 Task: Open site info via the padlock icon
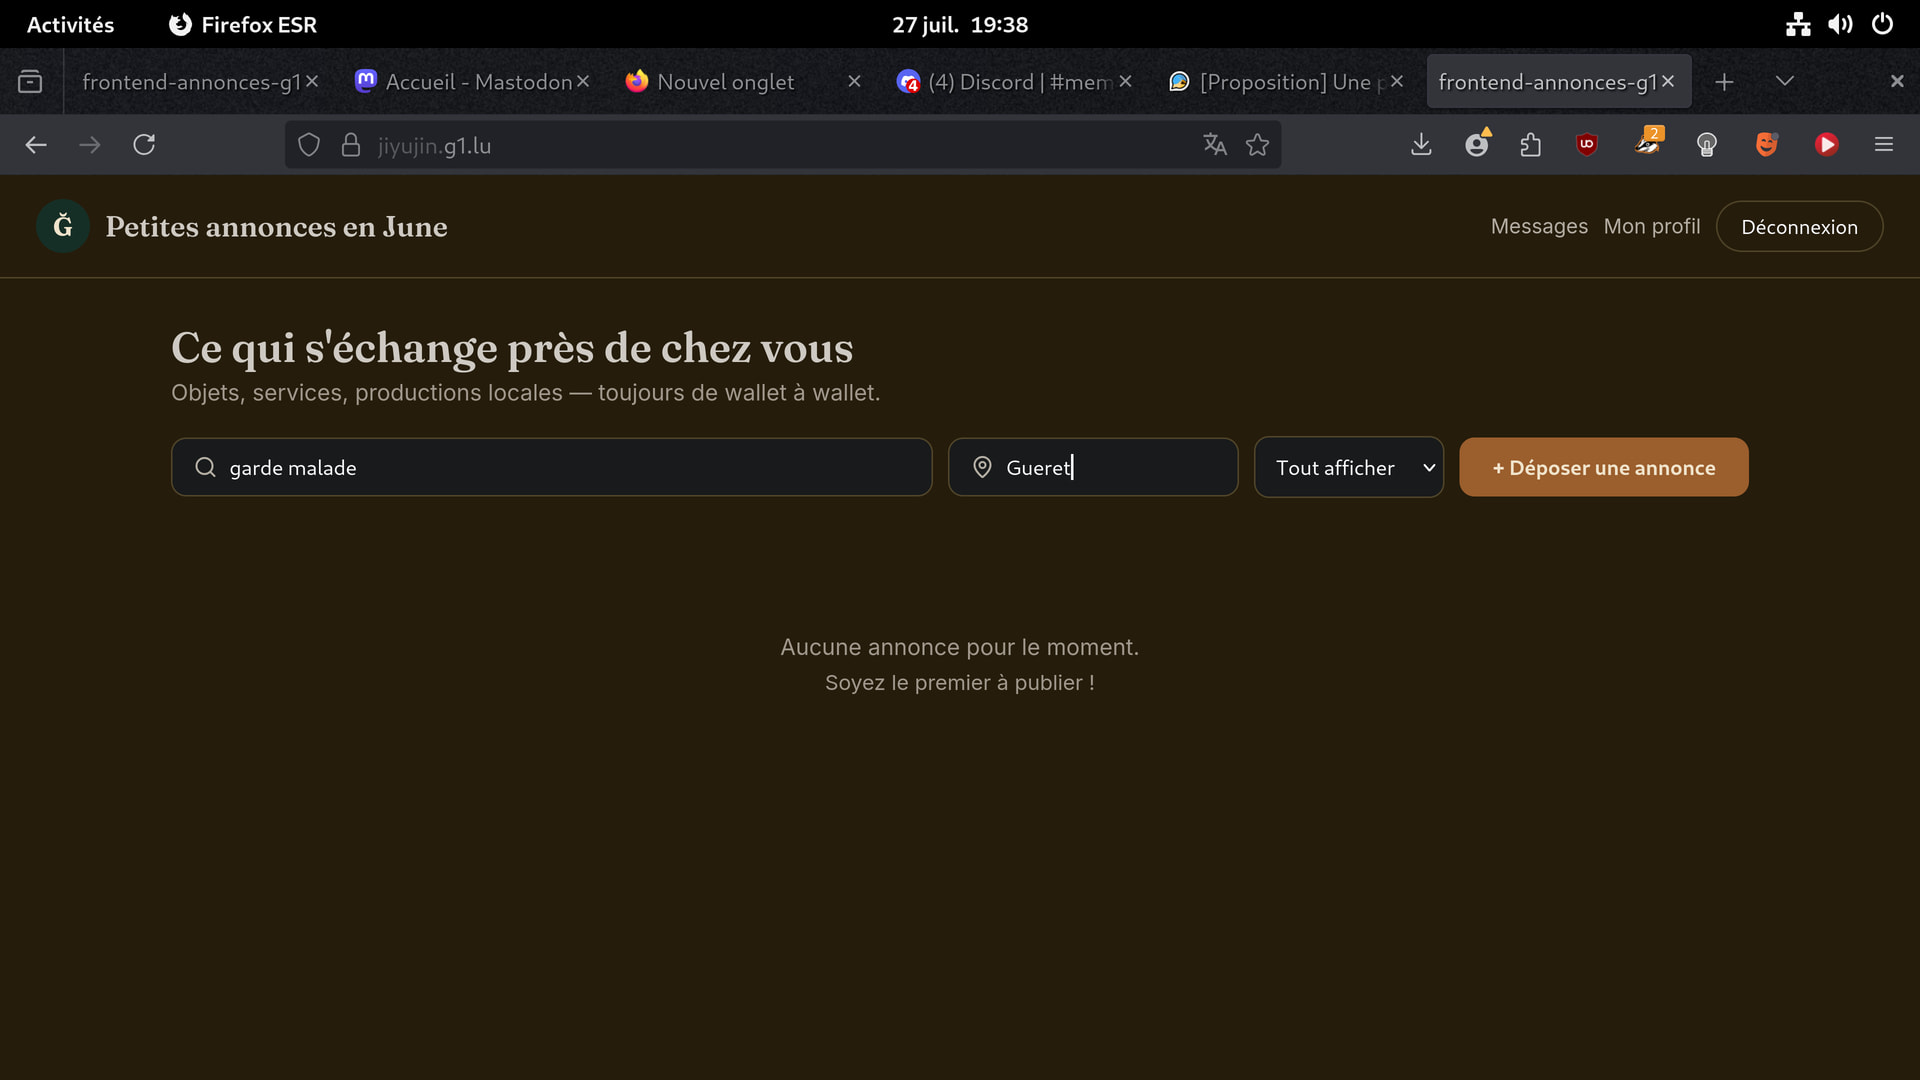[351, 145]
